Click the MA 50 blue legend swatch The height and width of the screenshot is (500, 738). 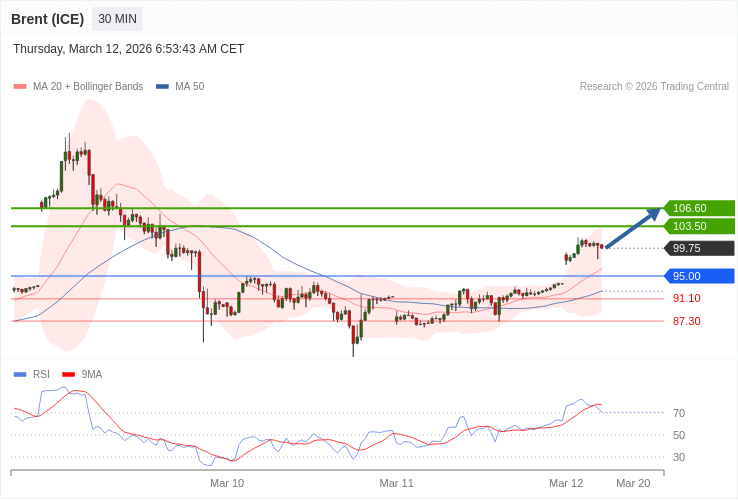pyautogui.click(x=162, y=87)
